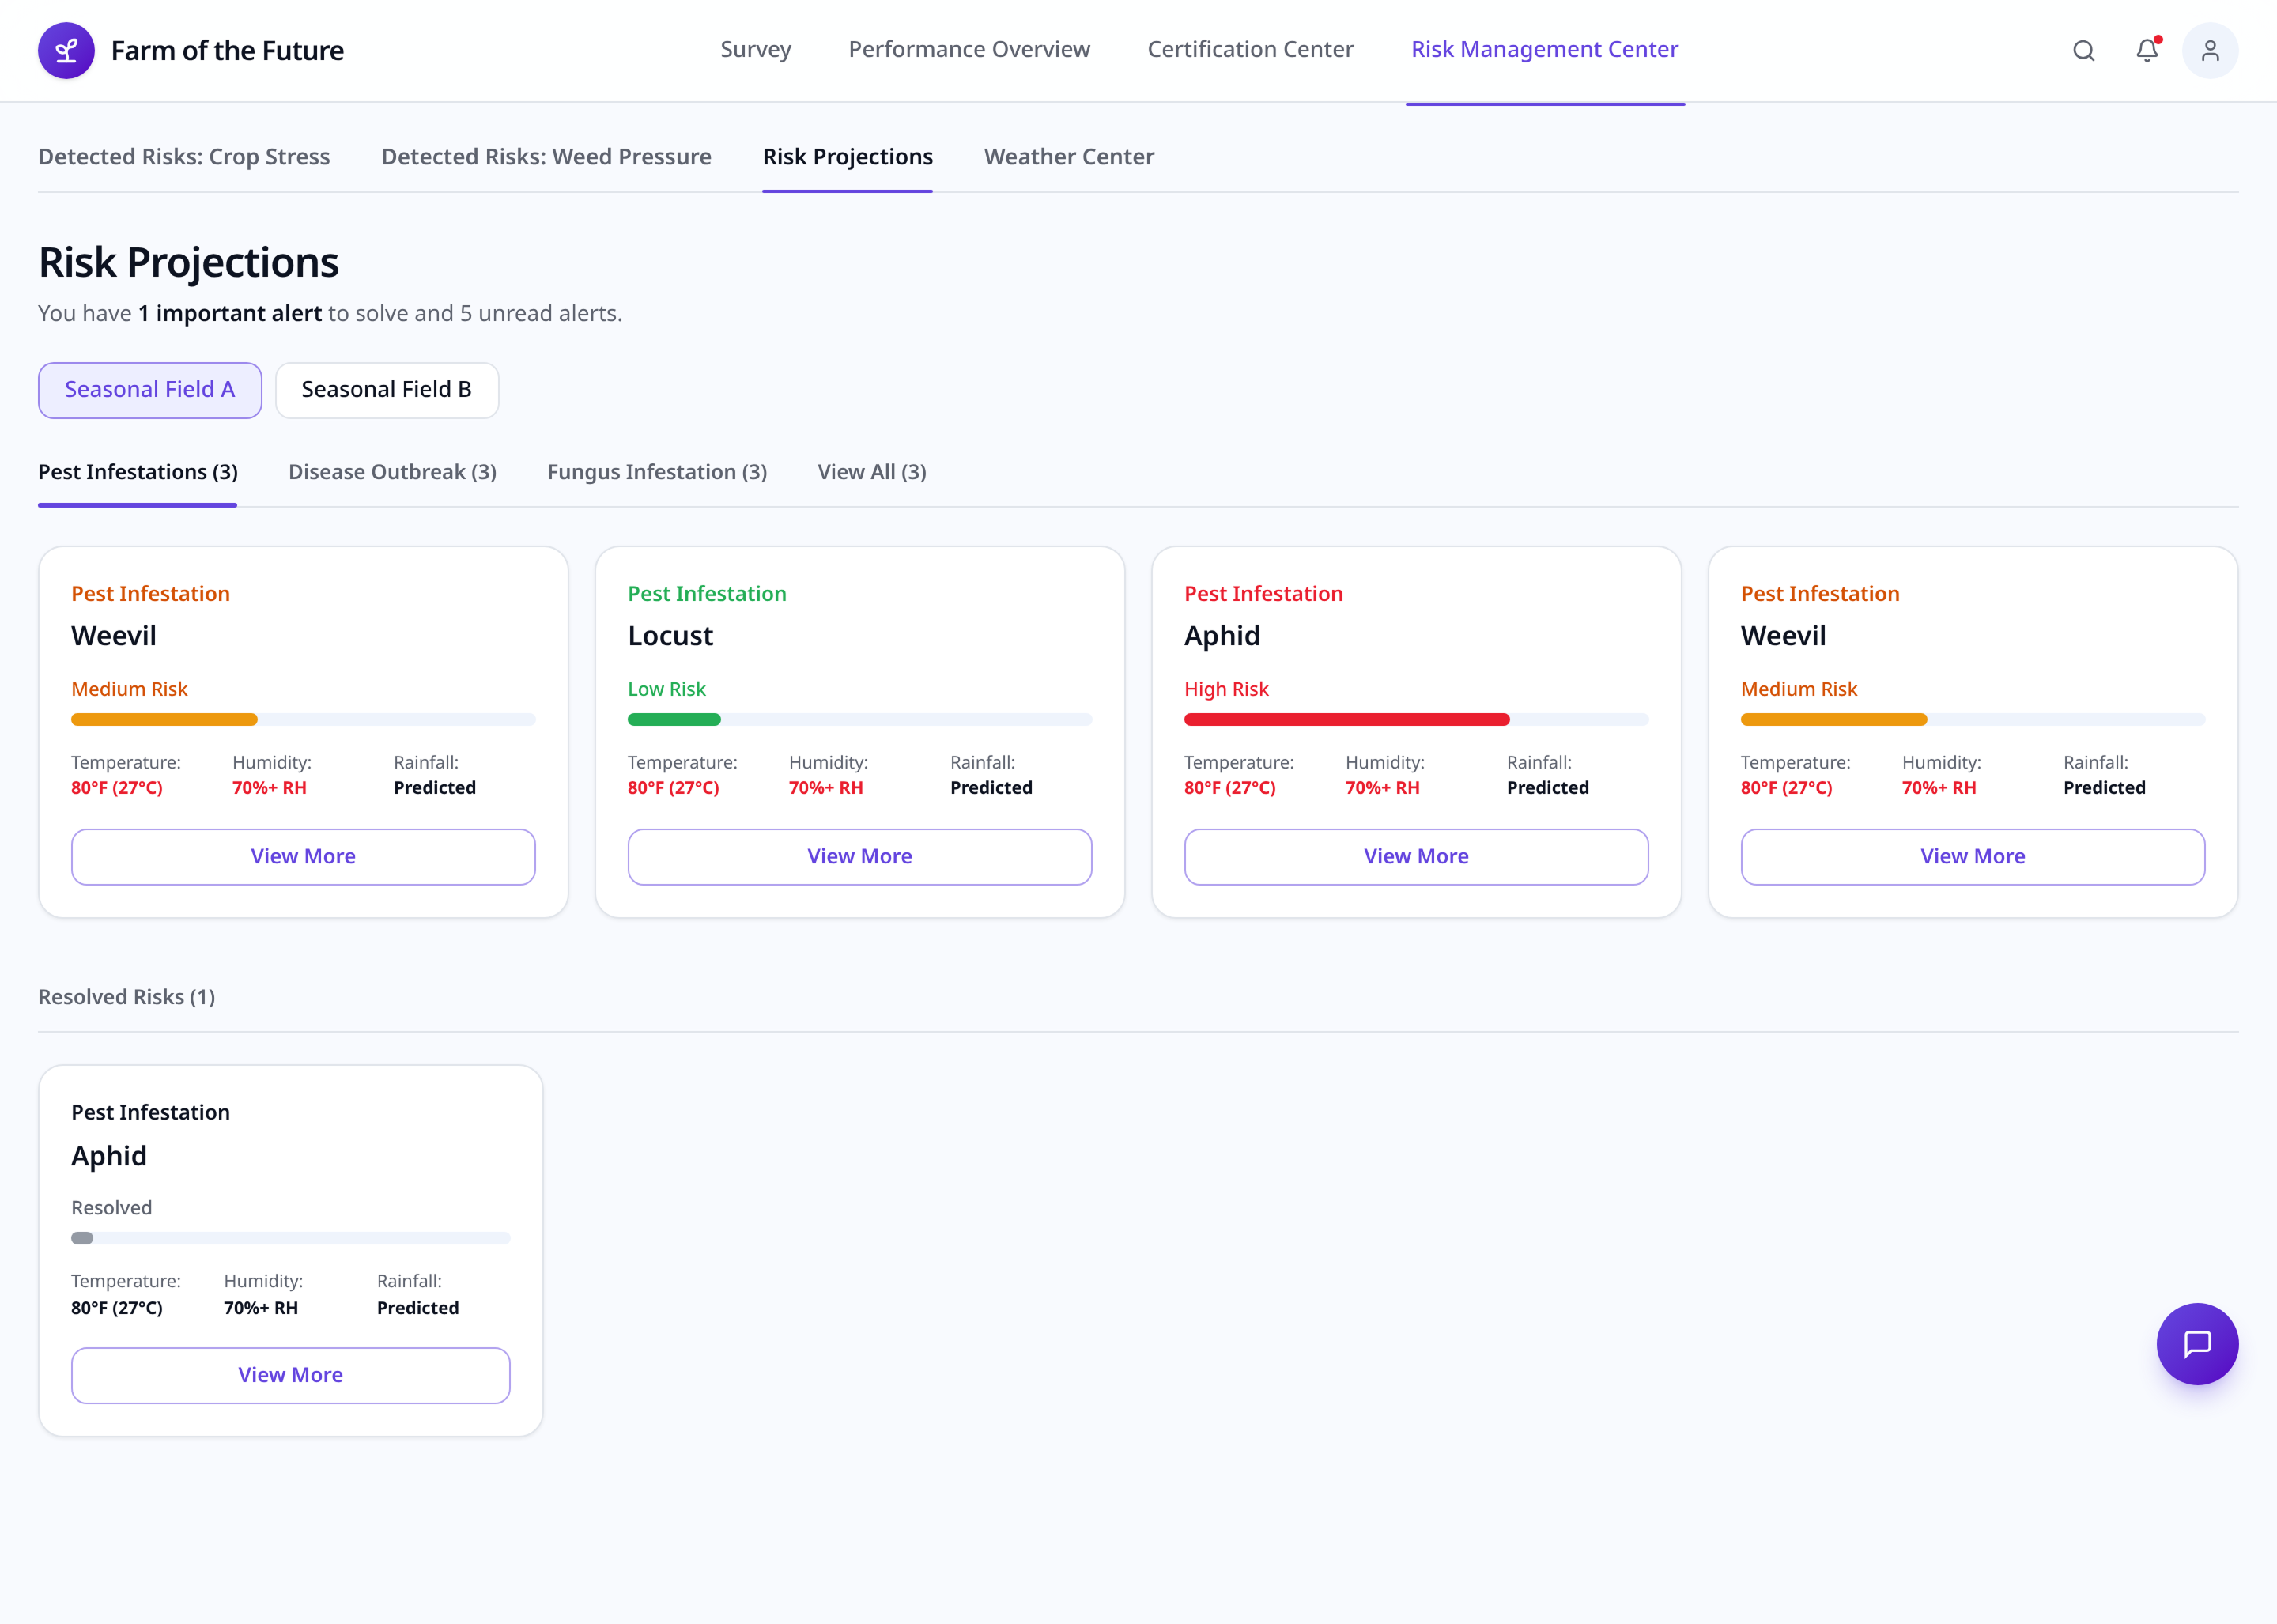
Task: Open Performance Overview in top navigation
Action: click(969, 49)
